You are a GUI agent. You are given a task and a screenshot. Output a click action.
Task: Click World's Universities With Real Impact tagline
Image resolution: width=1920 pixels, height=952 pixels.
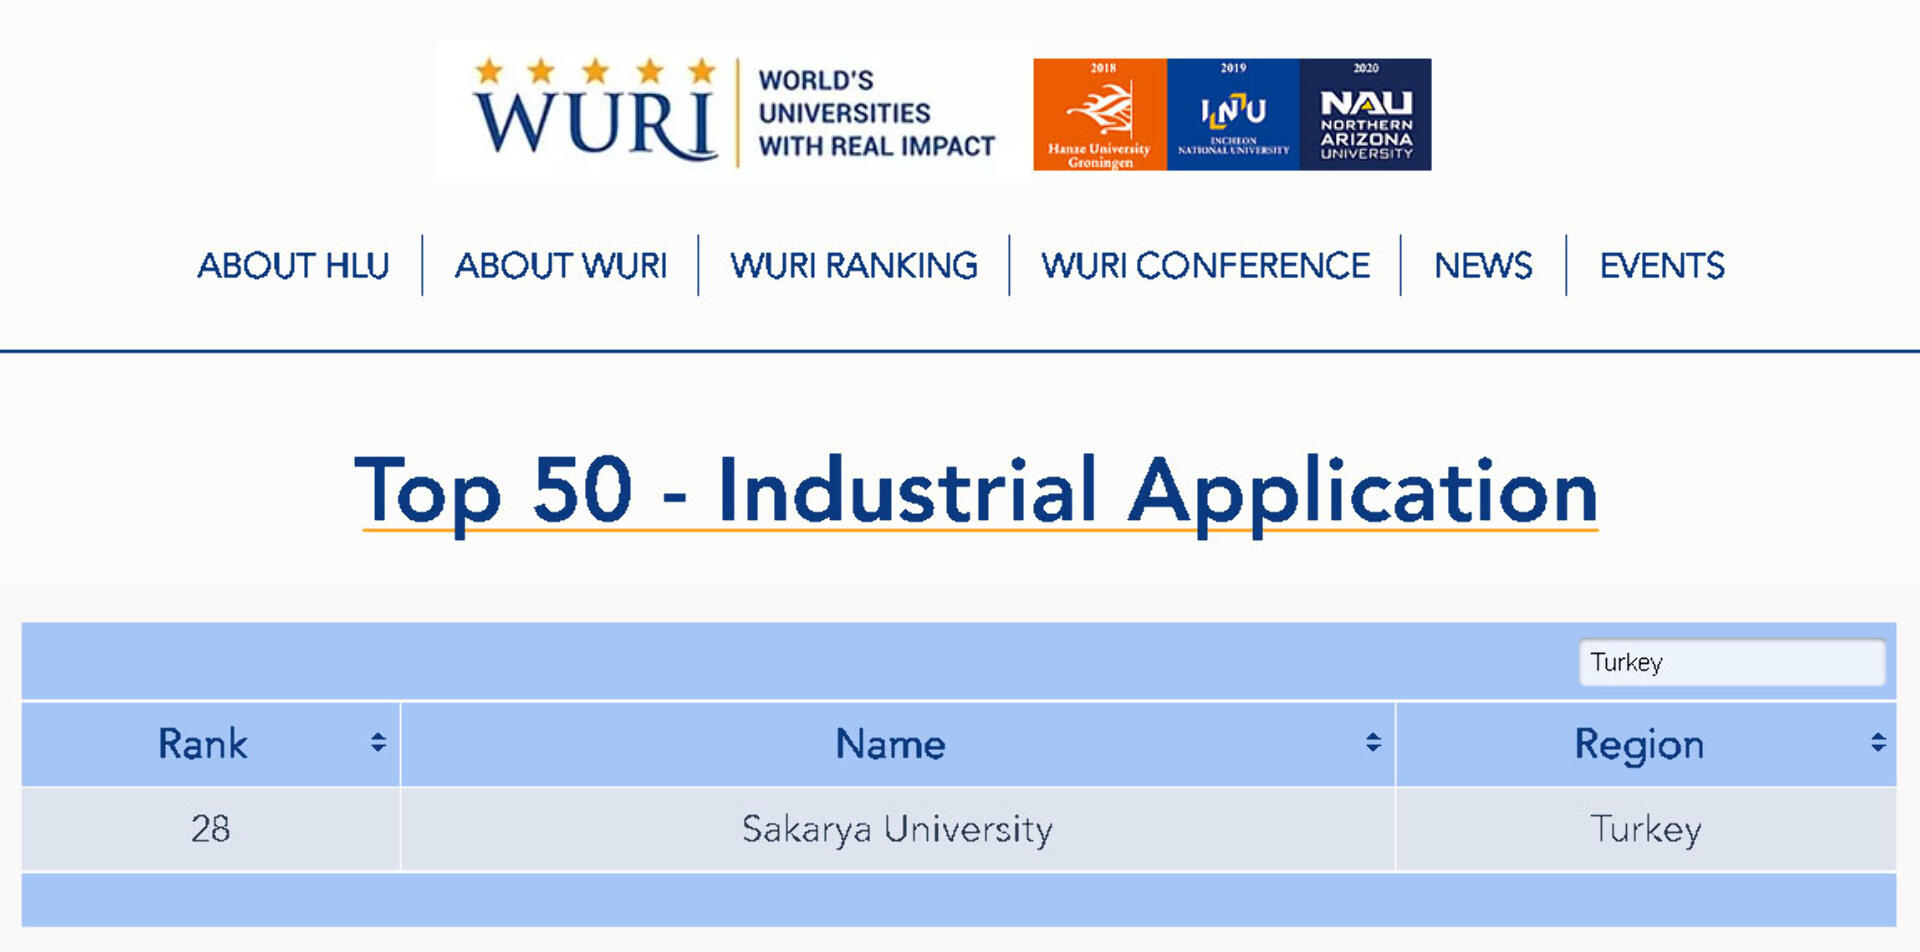(876, 113)
